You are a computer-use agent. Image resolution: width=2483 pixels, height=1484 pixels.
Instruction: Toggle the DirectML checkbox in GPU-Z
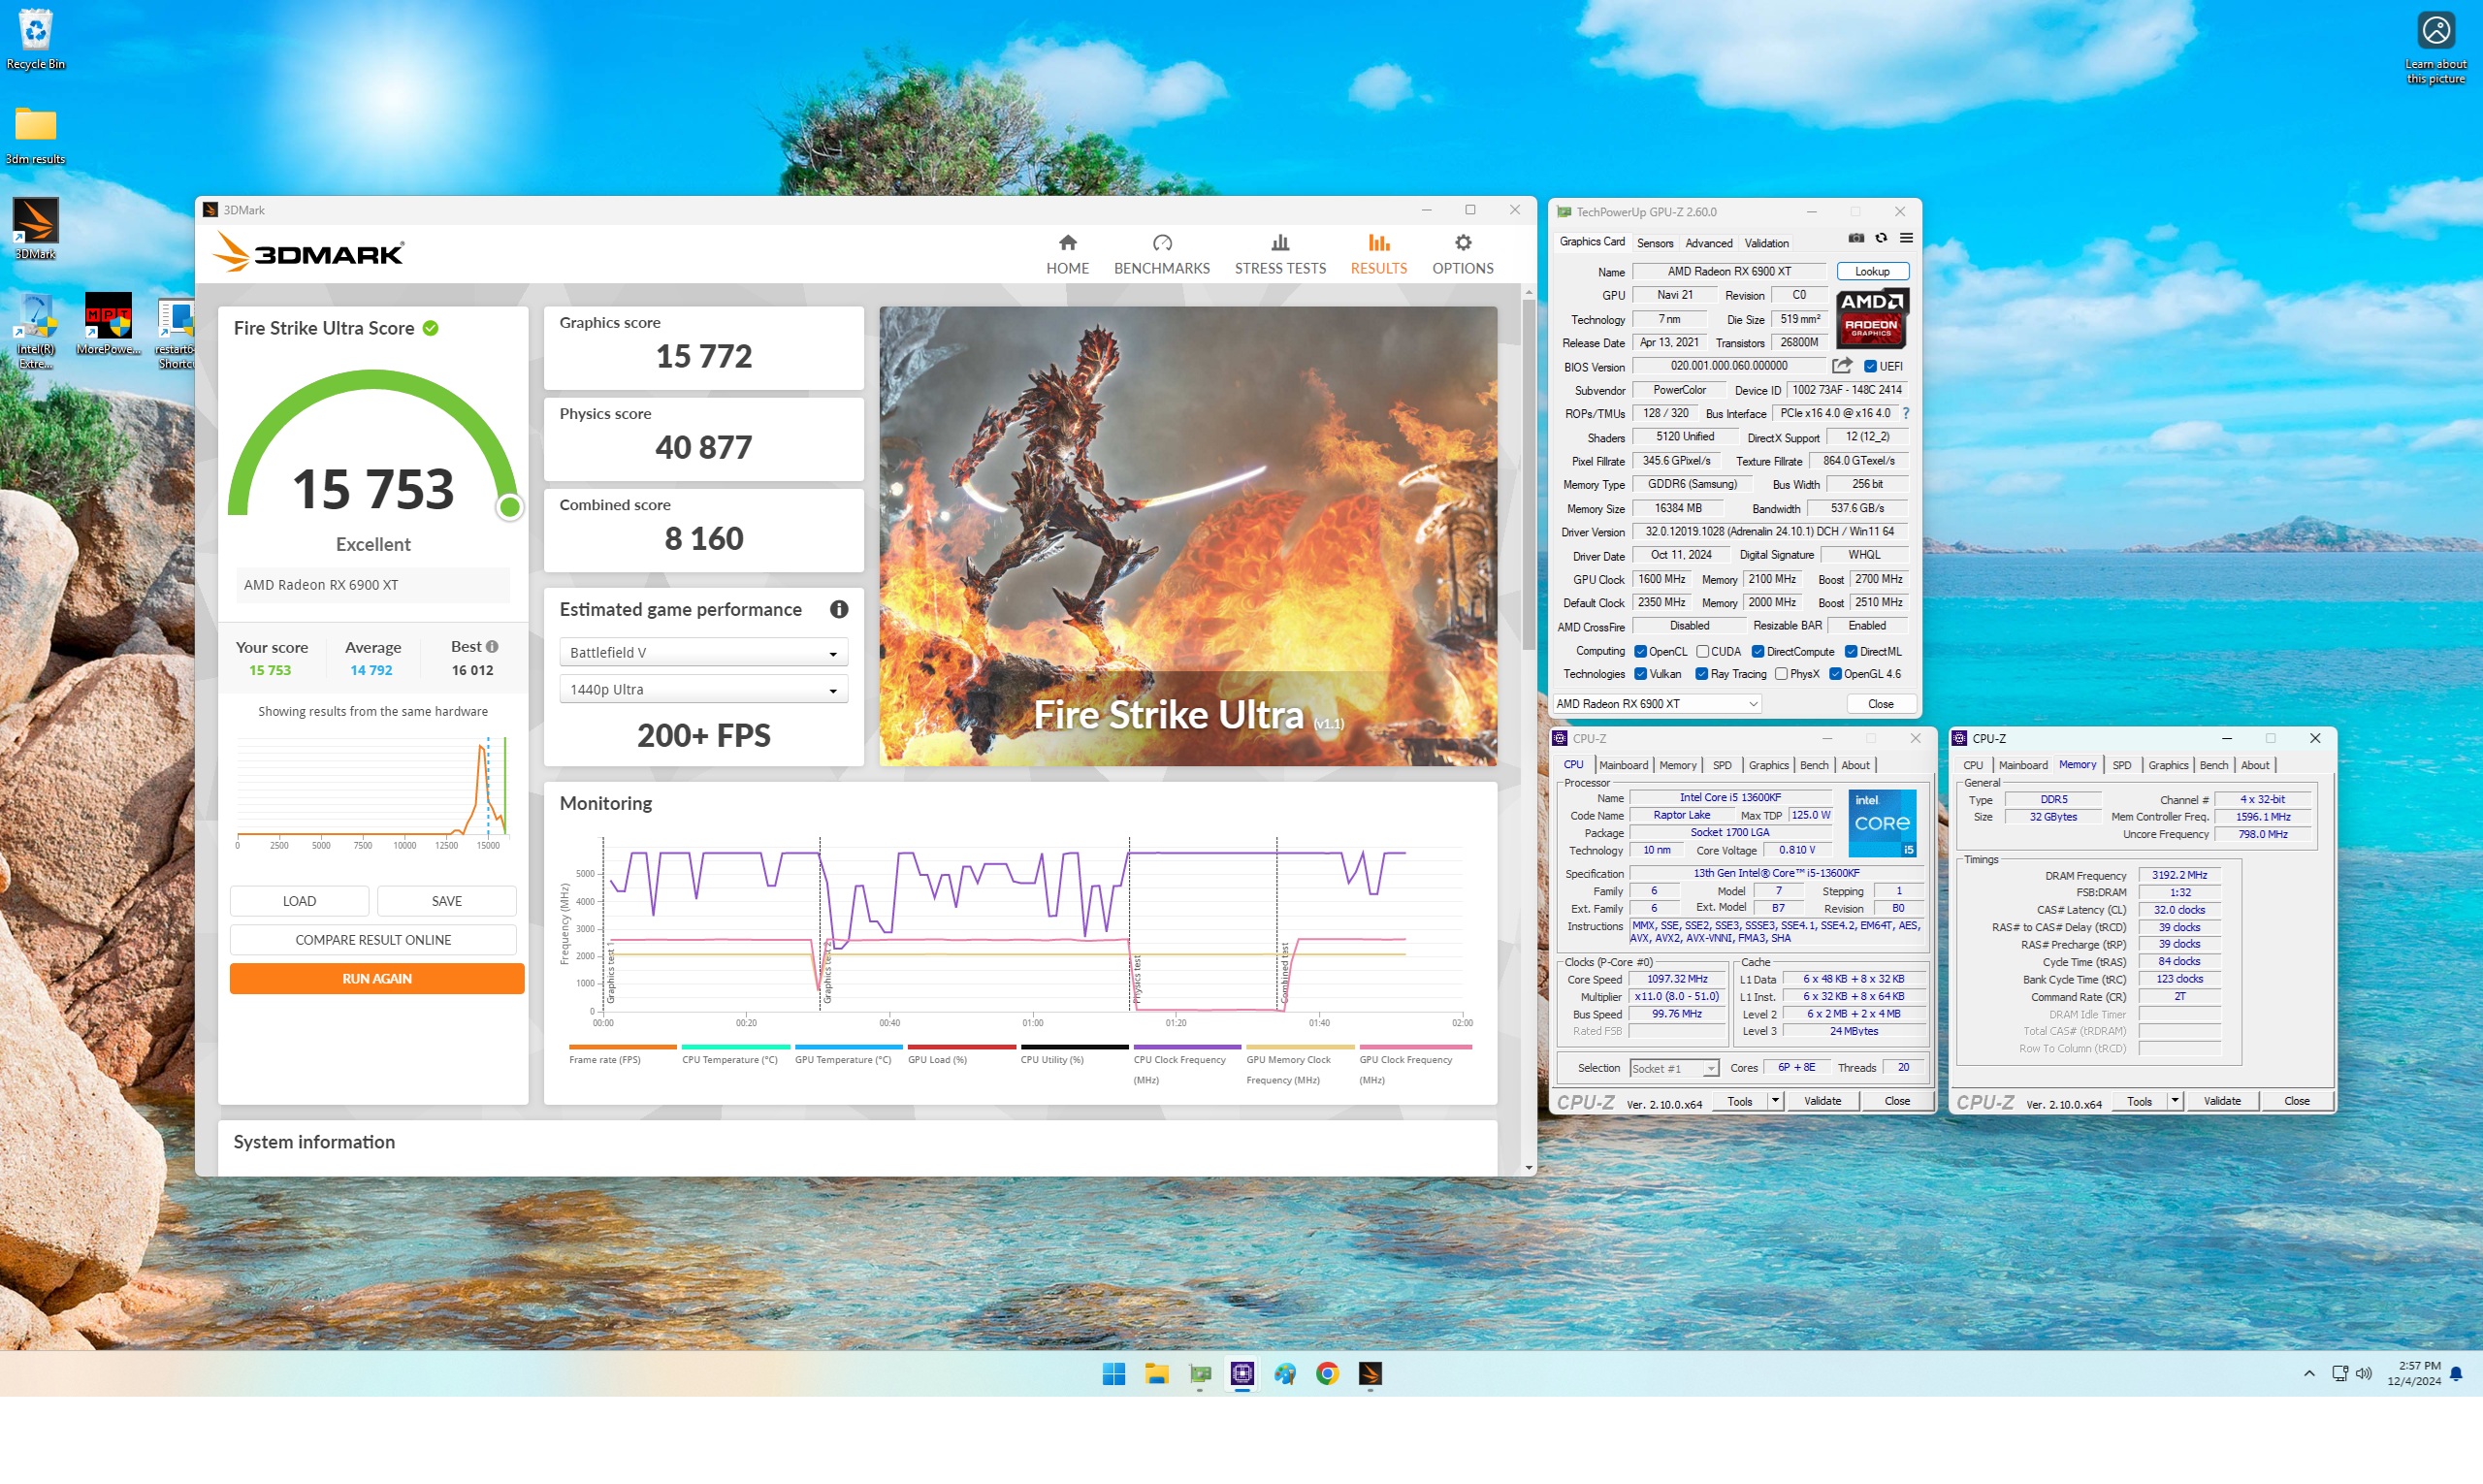click(x=1850, y=651)
